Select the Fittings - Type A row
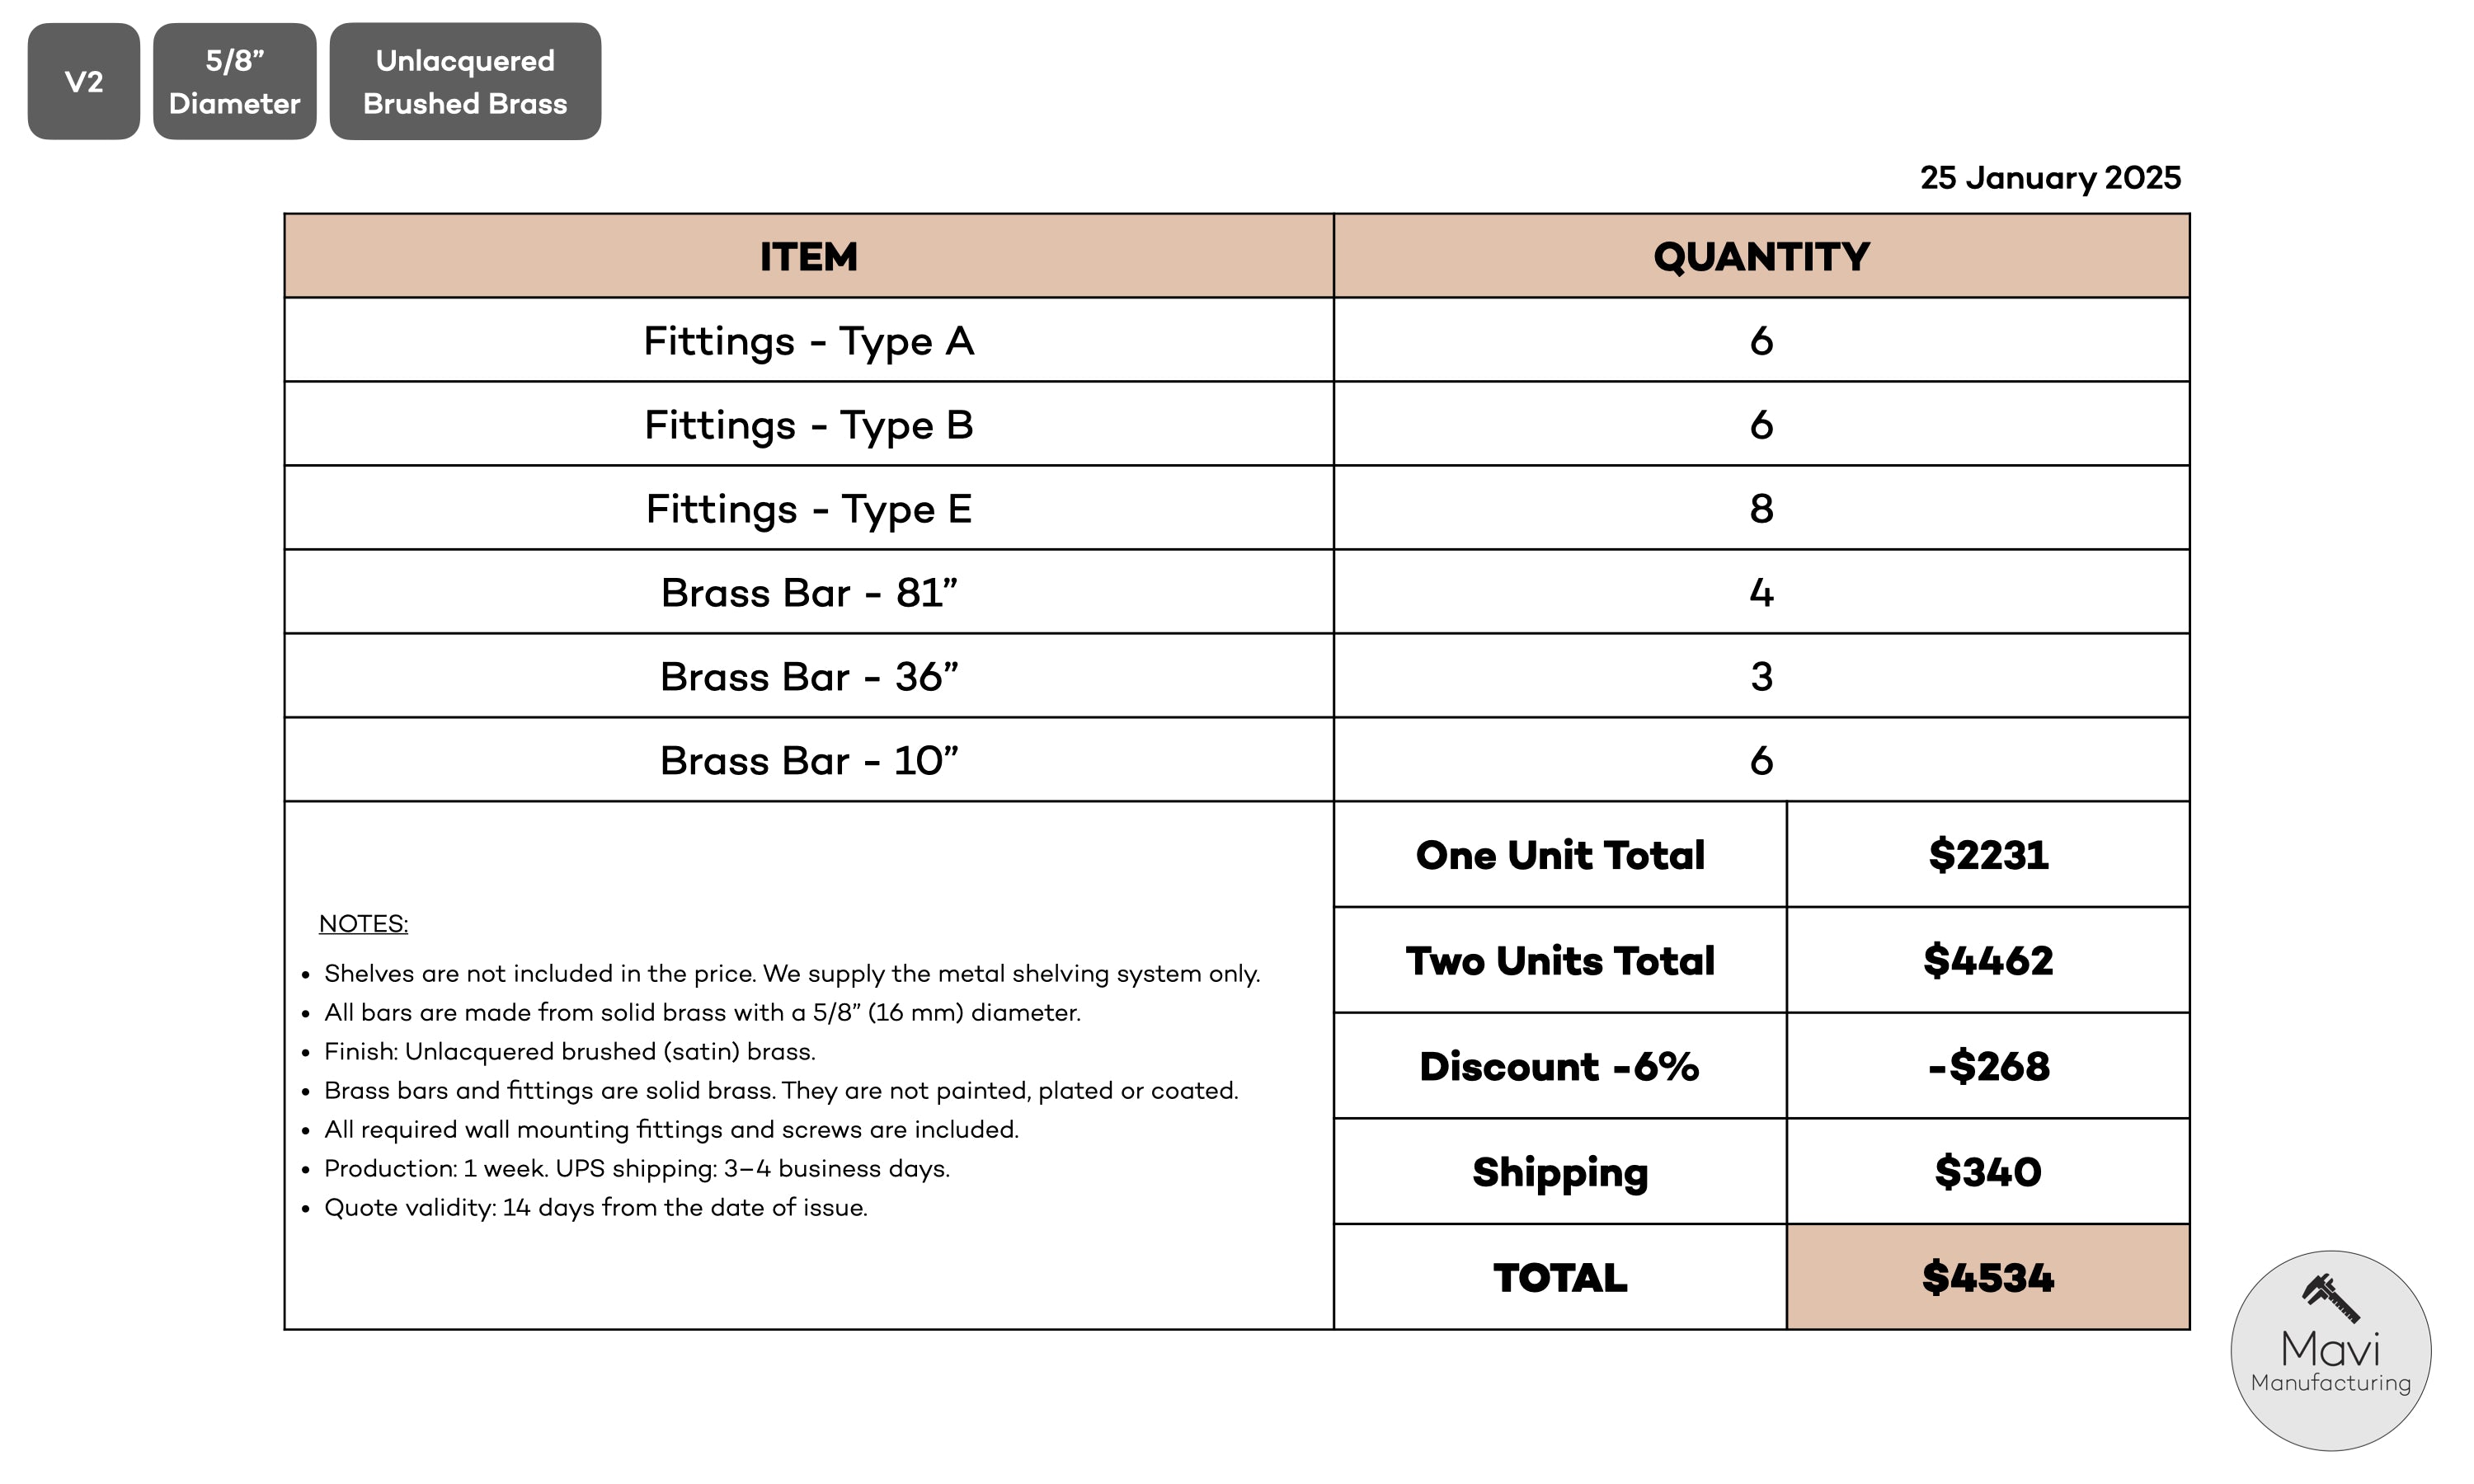Screen dimensions: 2474x1484 808,341
